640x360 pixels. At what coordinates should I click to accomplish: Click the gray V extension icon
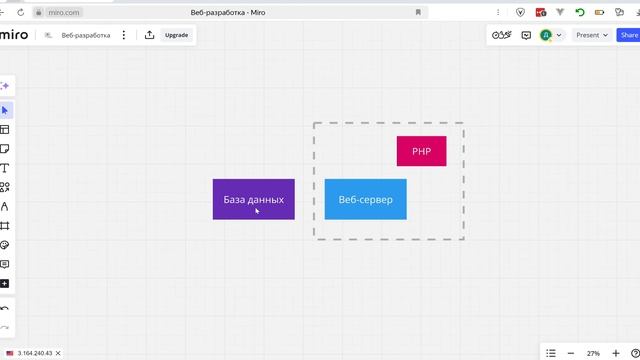560,13
